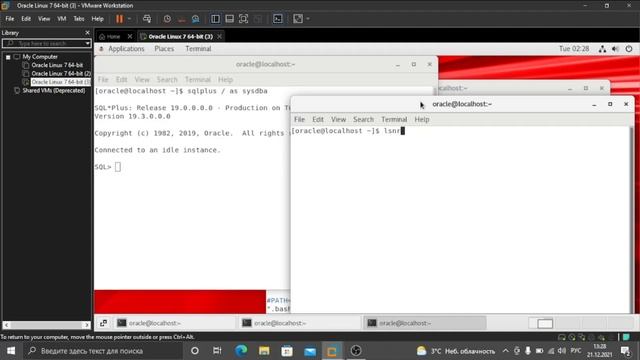The image size is (640, 360).
Task: Open Windows Task View
Action: click(x=217, y=351)
